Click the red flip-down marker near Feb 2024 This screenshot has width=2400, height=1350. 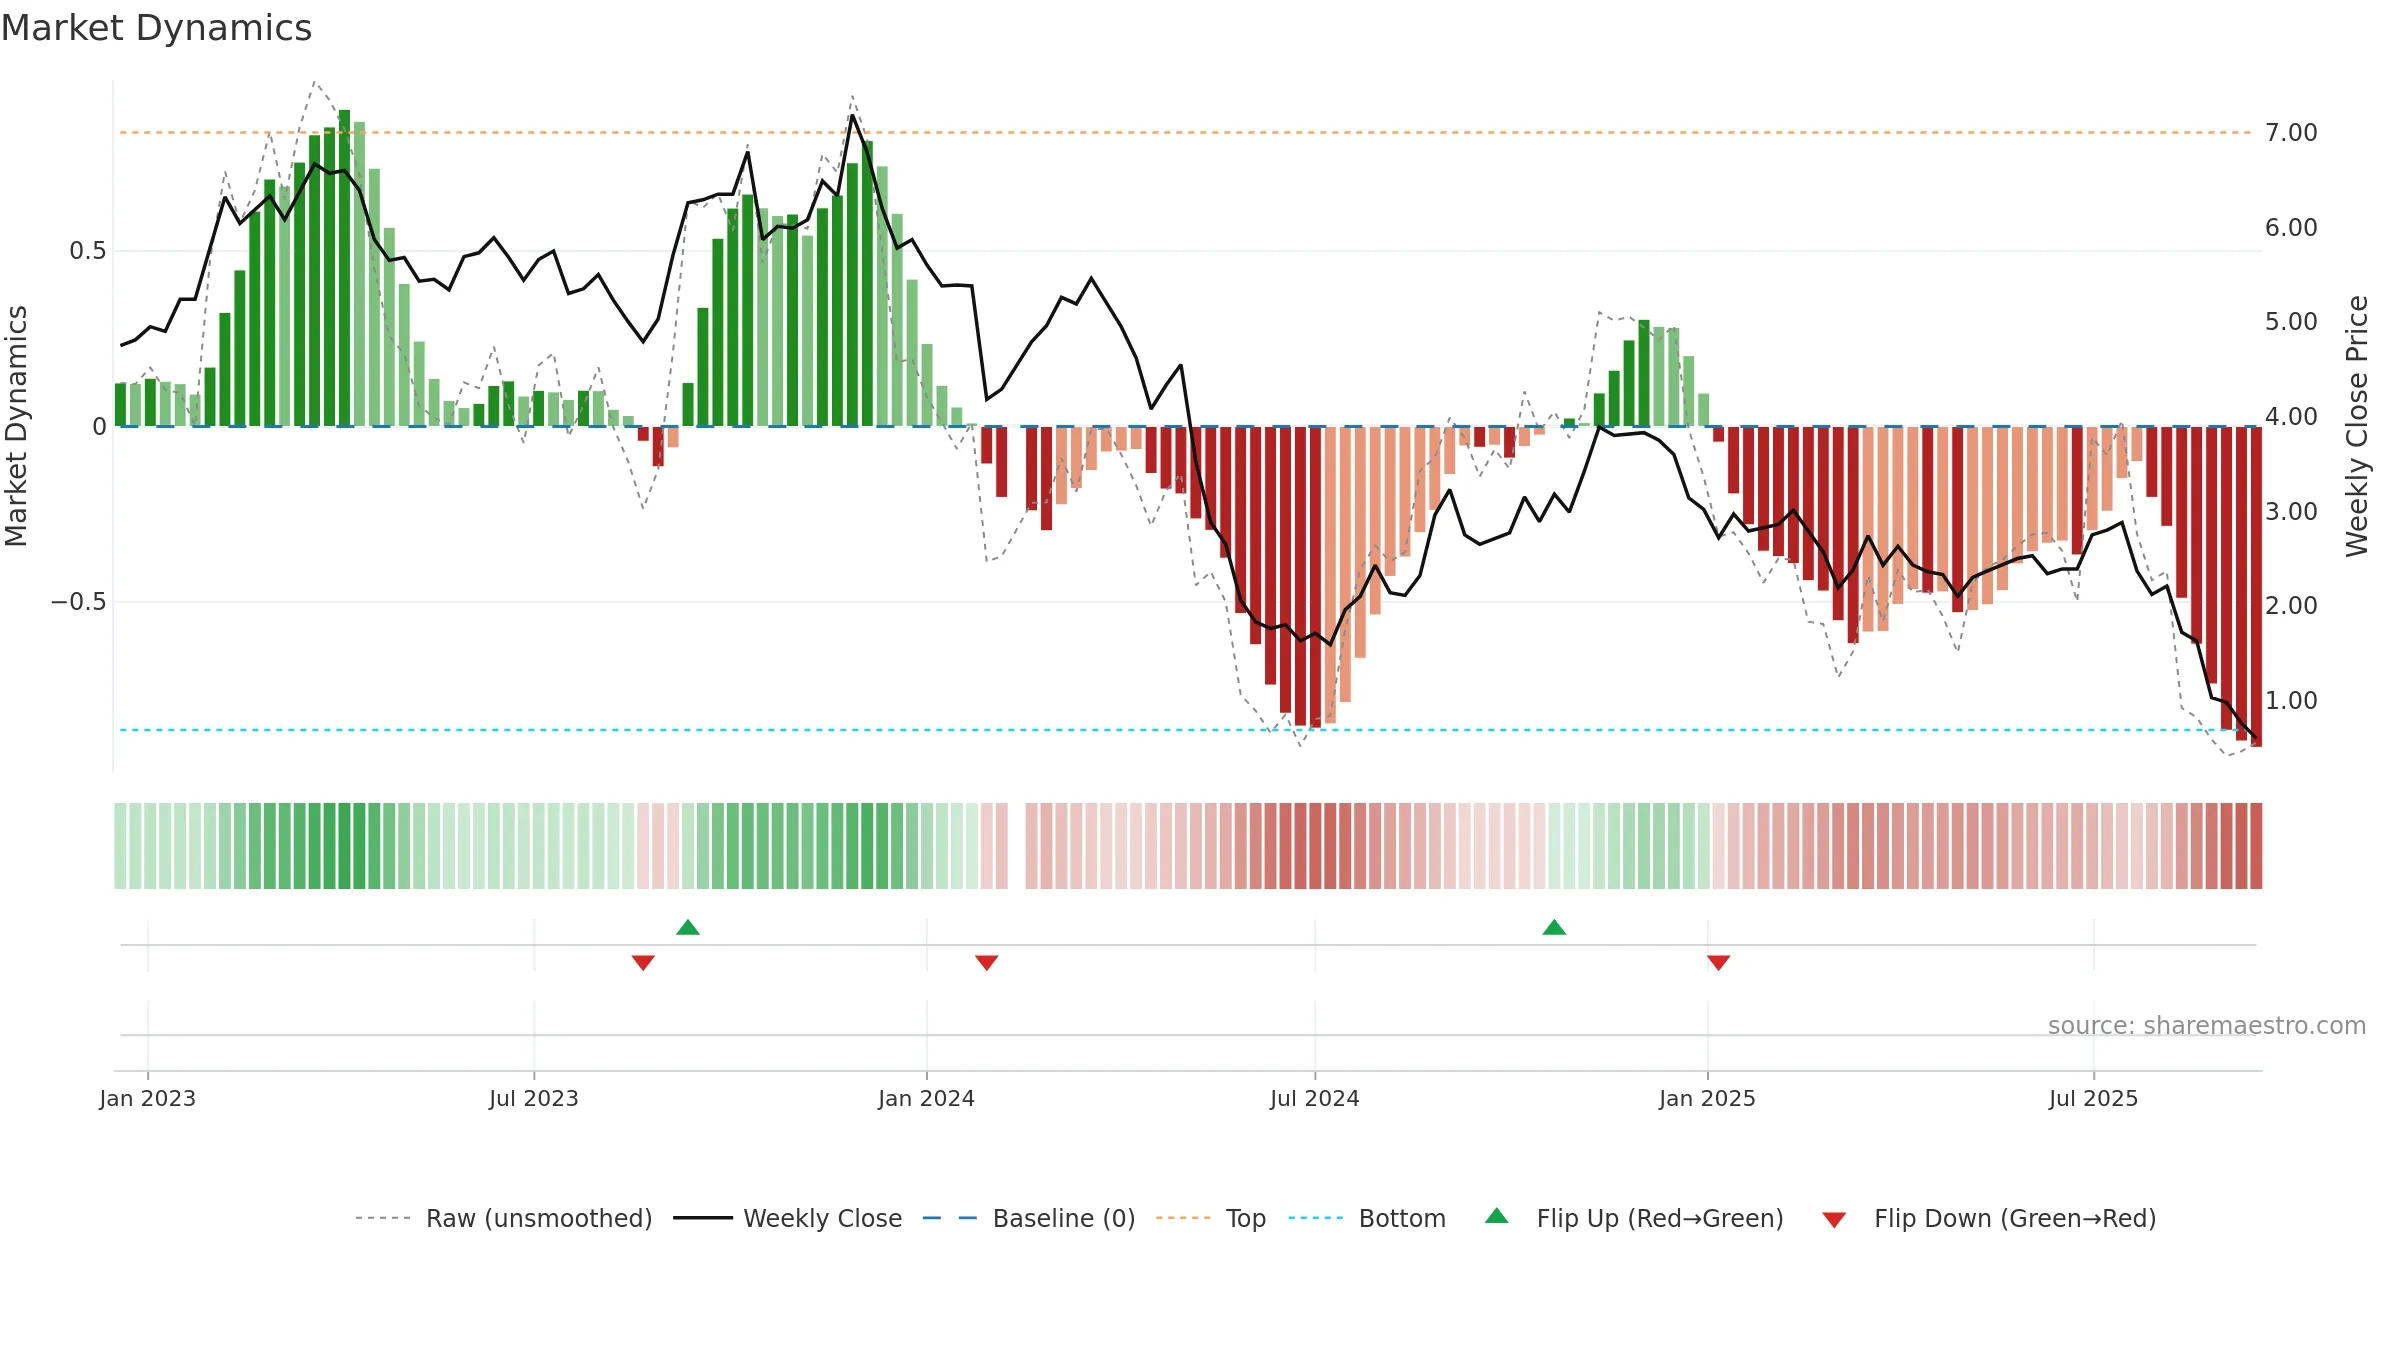click(987, 963)
